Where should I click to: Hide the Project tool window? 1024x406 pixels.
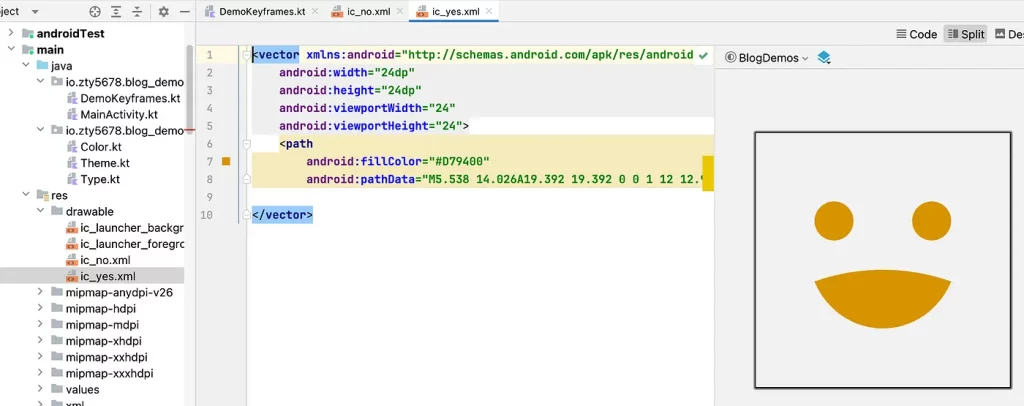click(184, 12)
